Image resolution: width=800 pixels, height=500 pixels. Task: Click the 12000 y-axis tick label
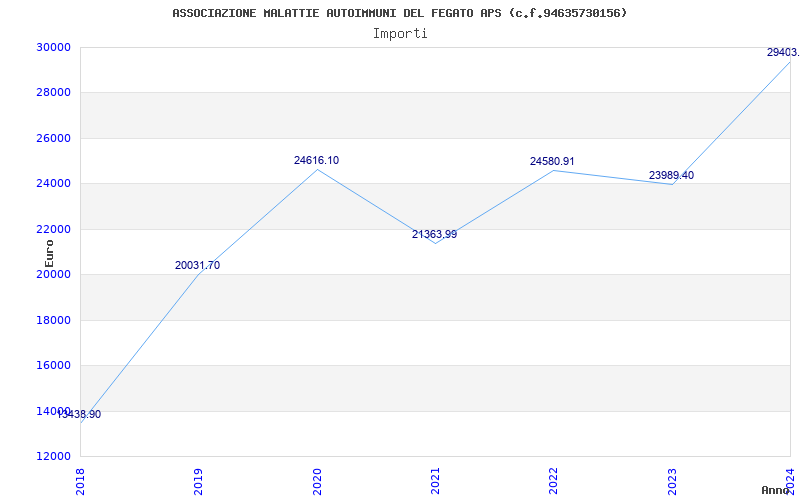pyautogui.click(x=53, y=457)
